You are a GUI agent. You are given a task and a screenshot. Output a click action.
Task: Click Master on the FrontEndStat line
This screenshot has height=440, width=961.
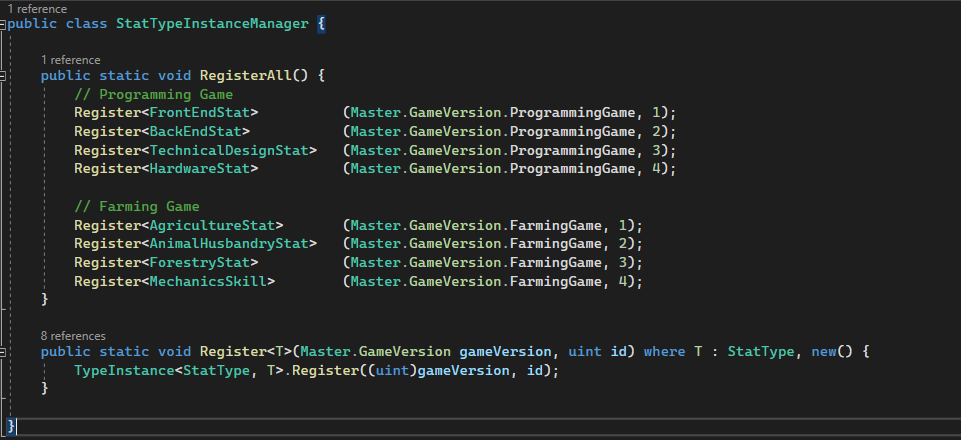pyautogui.click(x=376, y=113)
